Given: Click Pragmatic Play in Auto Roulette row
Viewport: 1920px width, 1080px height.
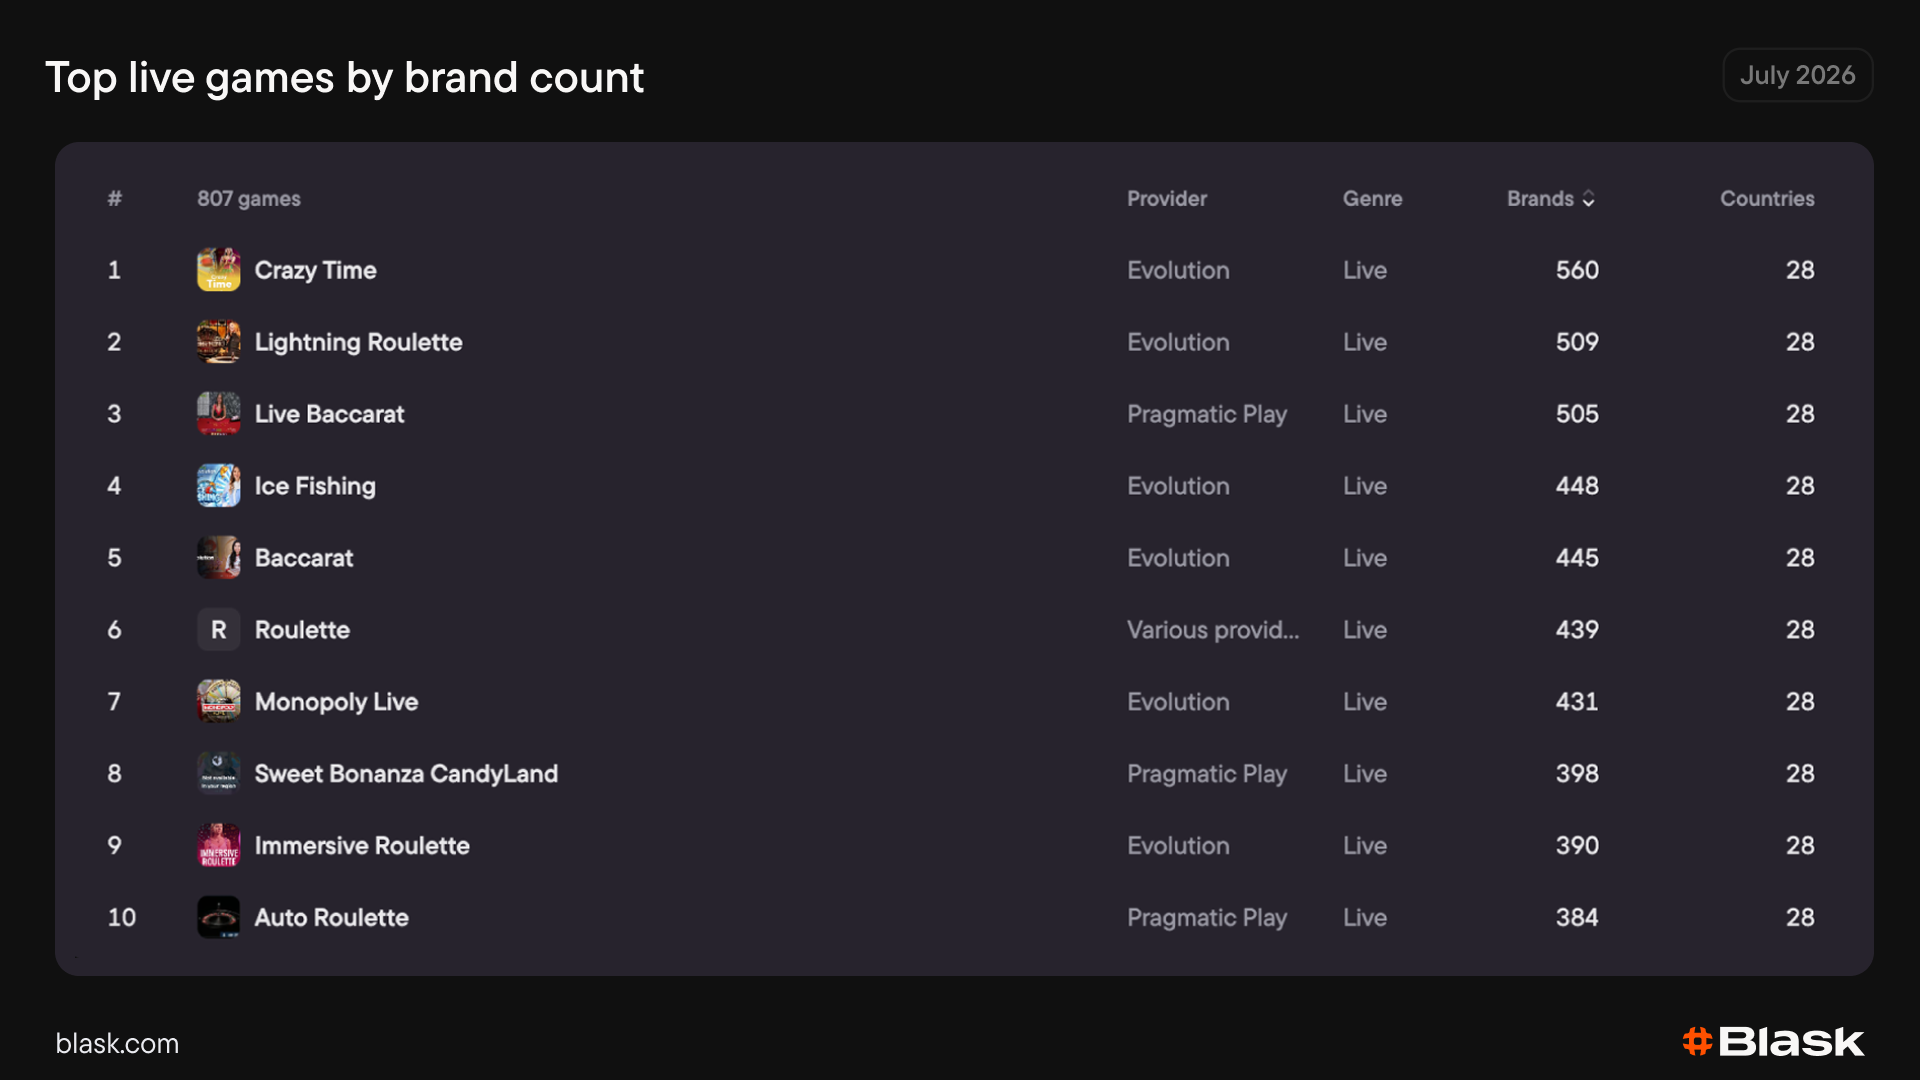Looking at the screenshot, I should (x=1207, y=918).
